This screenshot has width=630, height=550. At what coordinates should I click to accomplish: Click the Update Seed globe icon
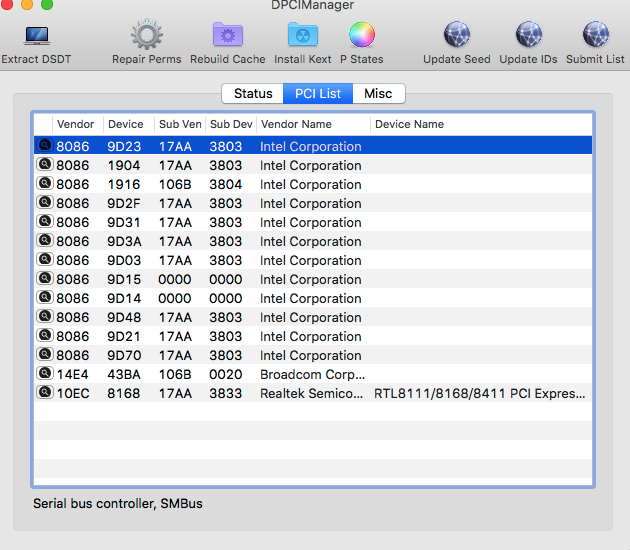(456, 36)
